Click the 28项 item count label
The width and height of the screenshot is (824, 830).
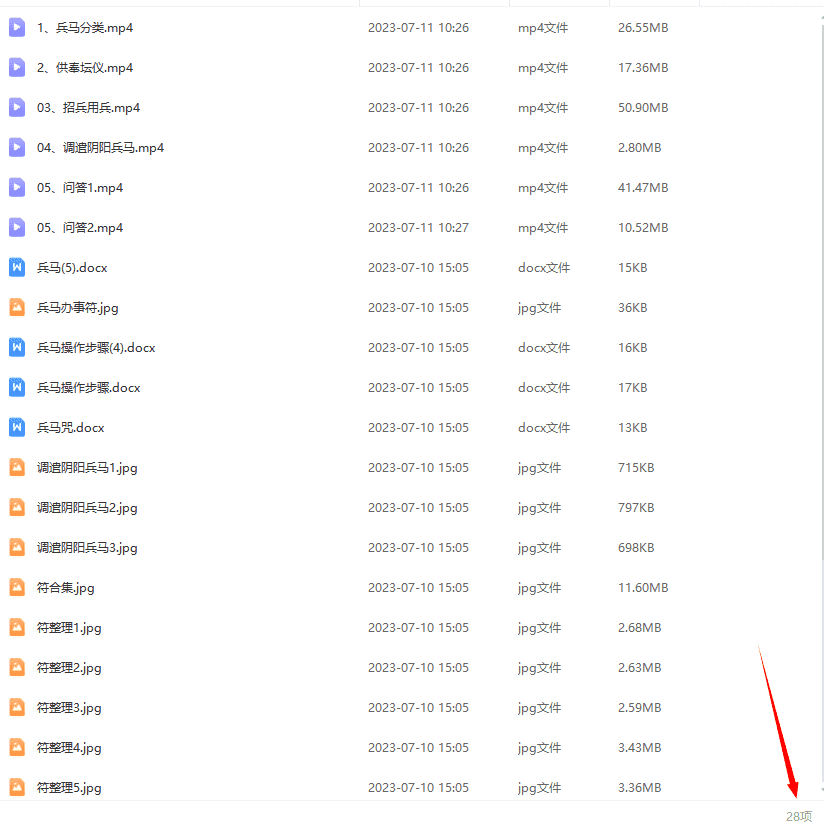coord(799,816)
